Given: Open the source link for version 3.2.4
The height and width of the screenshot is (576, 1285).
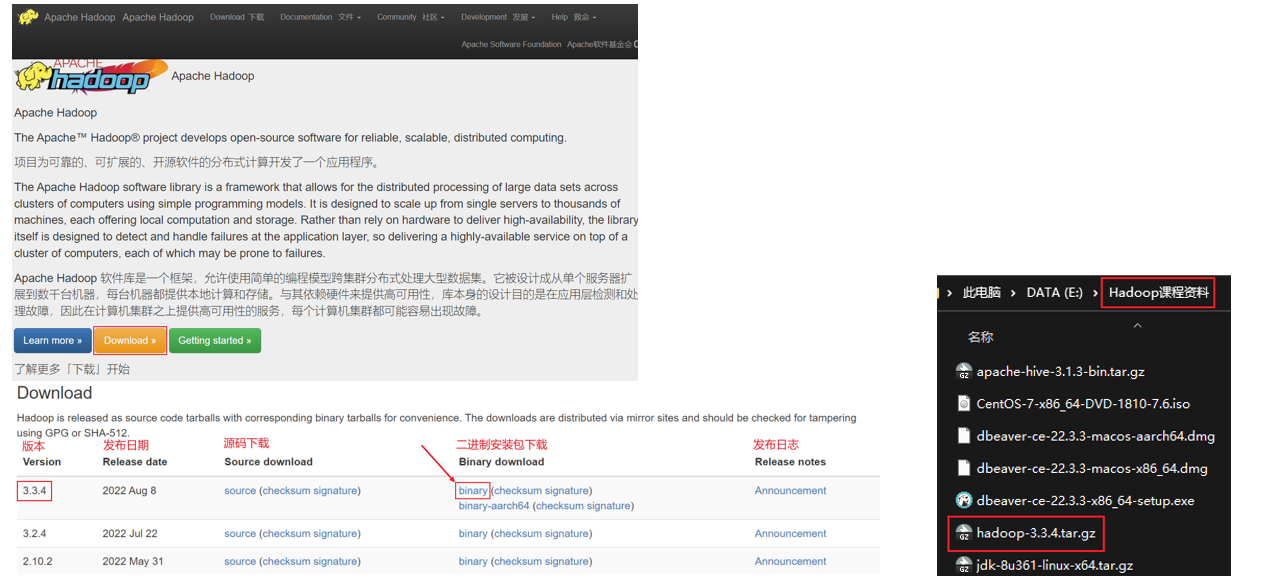Looking at the screenshot, I should point(240,534).
